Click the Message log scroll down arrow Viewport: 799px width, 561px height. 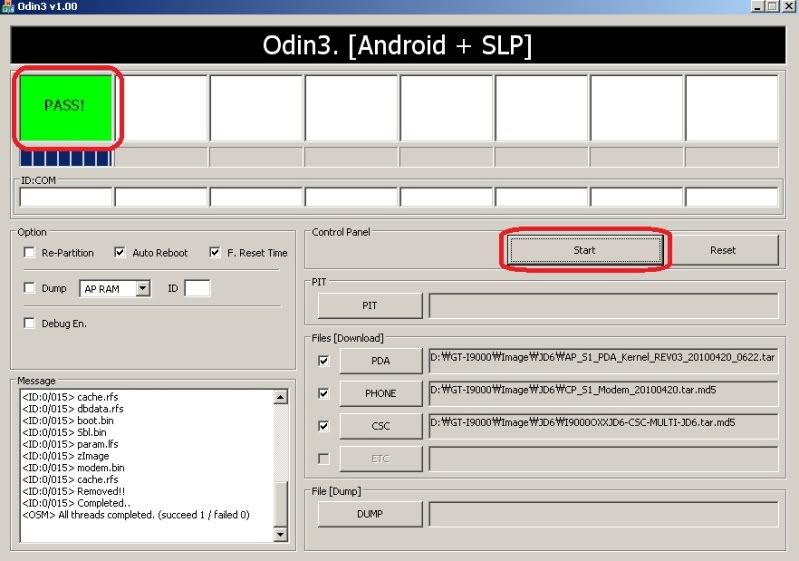(281, 535)
